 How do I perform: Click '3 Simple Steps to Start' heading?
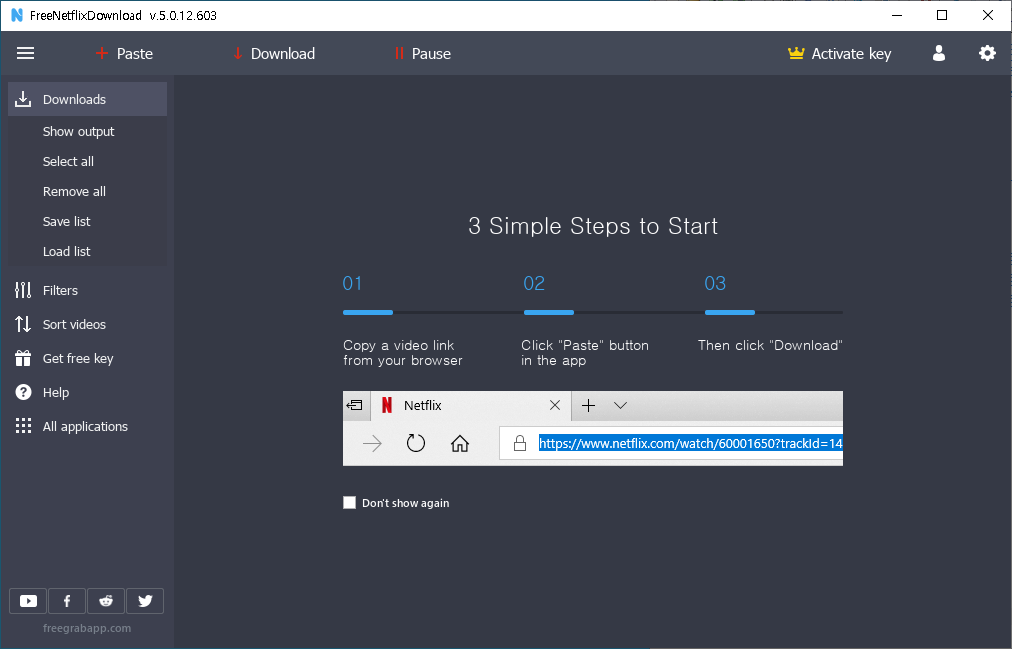pyautogui.click(x=592, y=226)
